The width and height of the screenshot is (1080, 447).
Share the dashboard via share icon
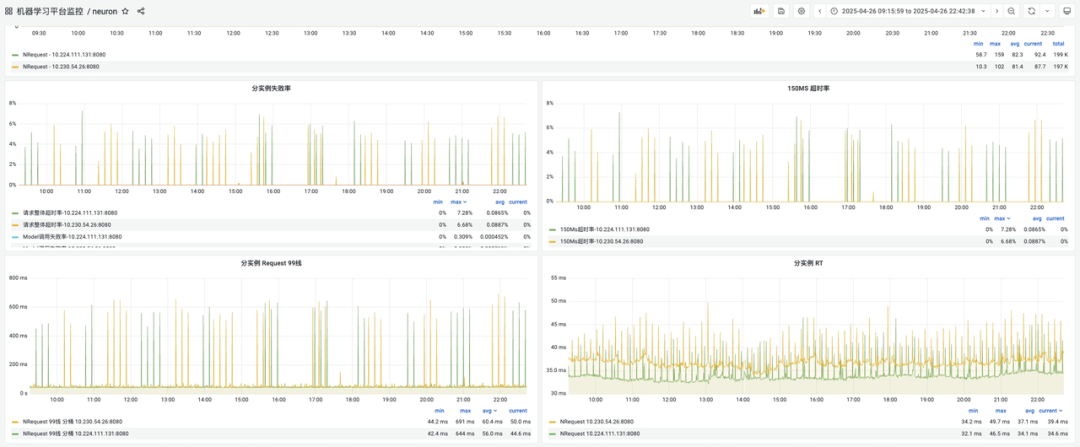pyautogui.click(x=141, y=11)
